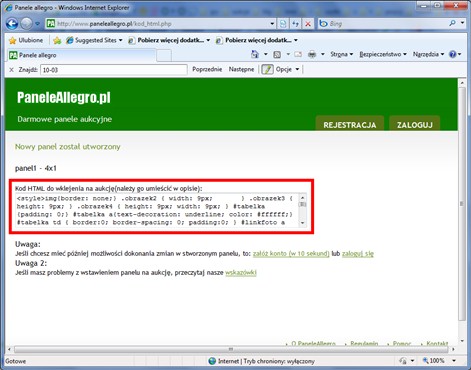
Task: Click Następne find button
Action: pyautogui.click(x=241, y=69)
